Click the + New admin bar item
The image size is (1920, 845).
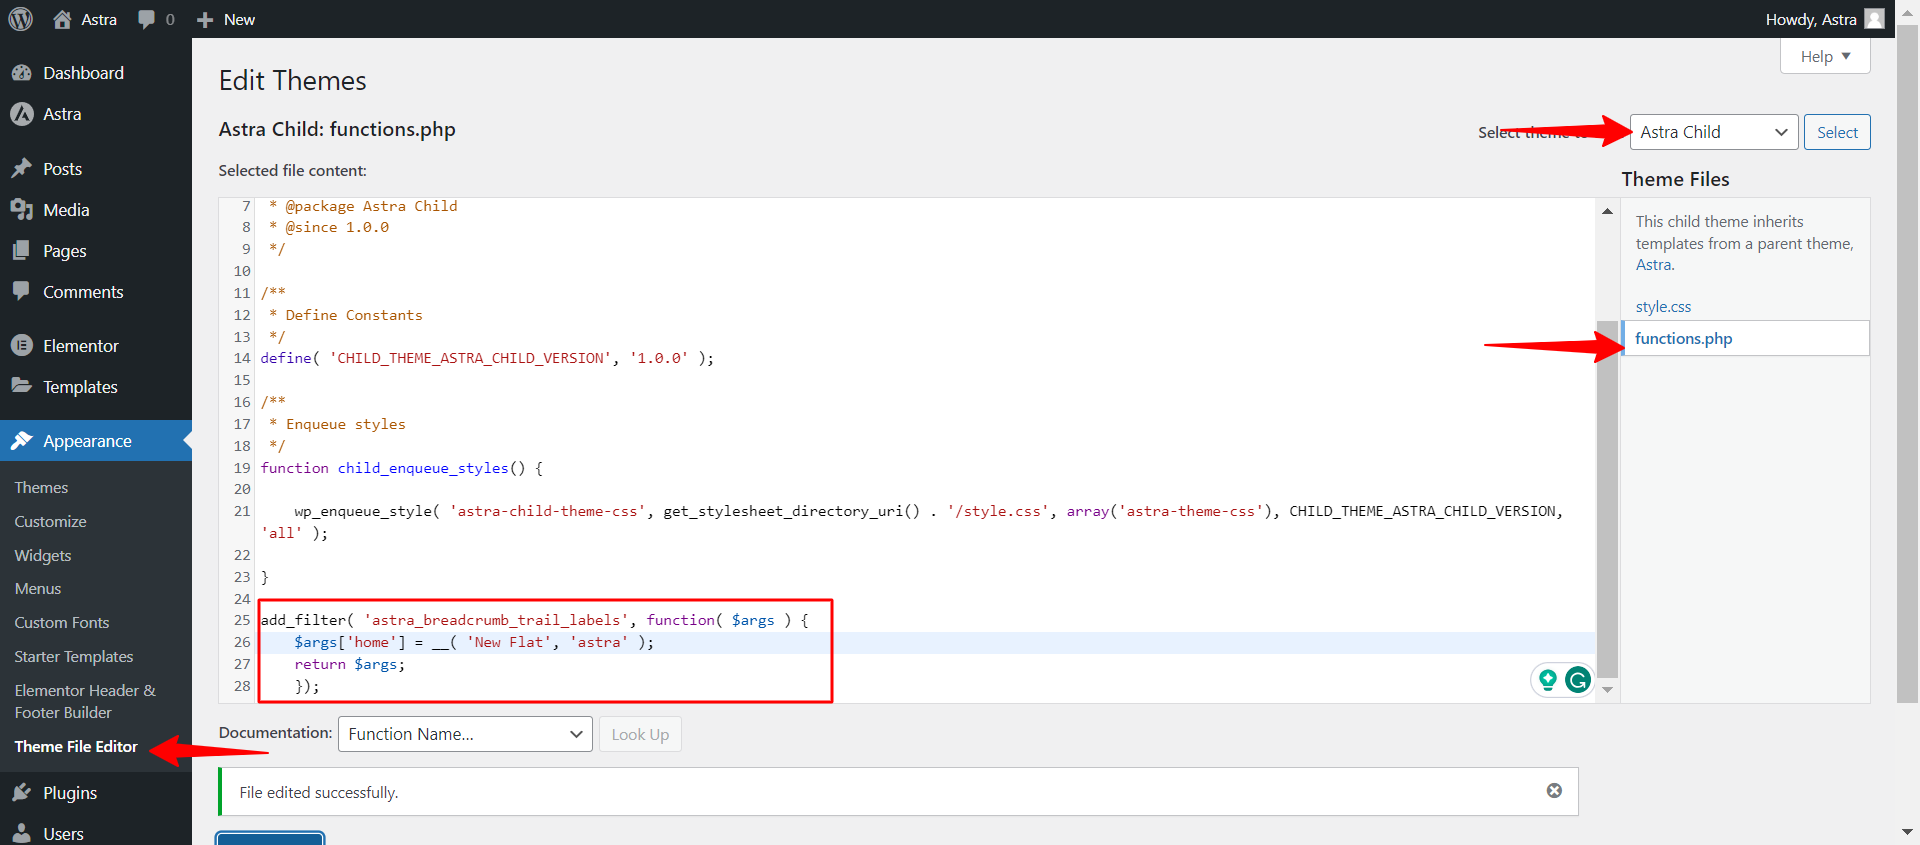pyautogui.click(x=226, y=19)
